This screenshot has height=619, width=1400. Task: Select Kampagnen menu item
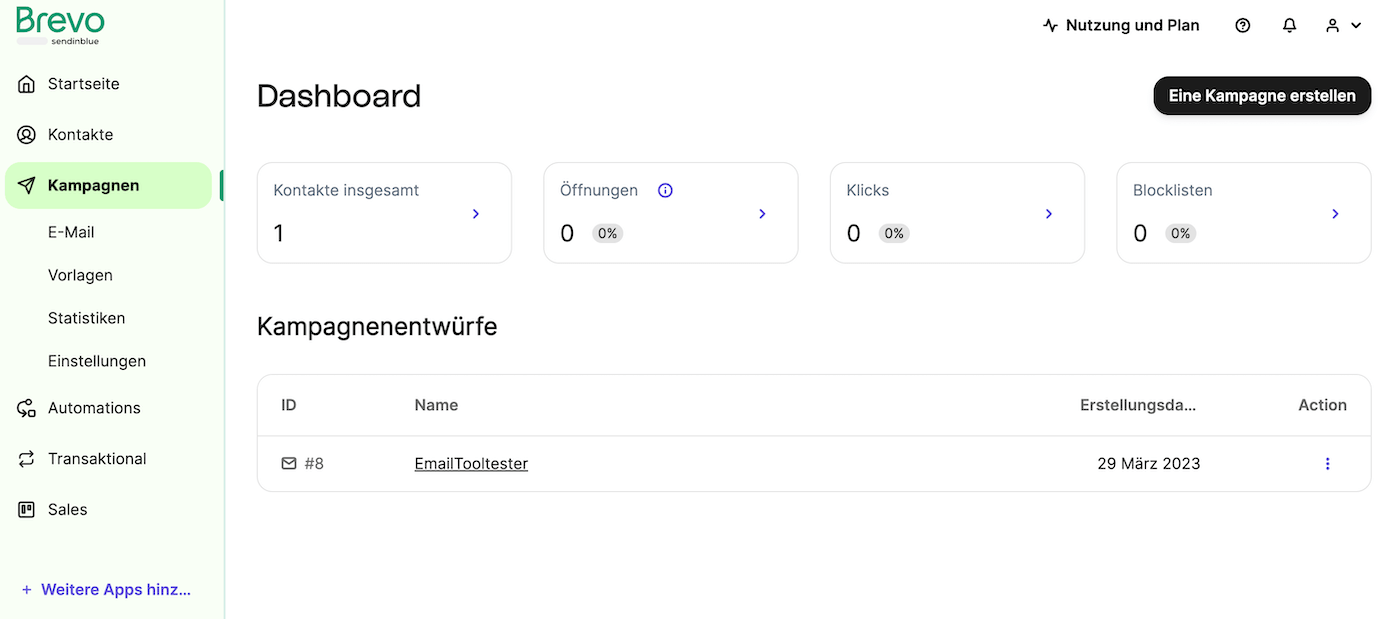coord(108,185)
